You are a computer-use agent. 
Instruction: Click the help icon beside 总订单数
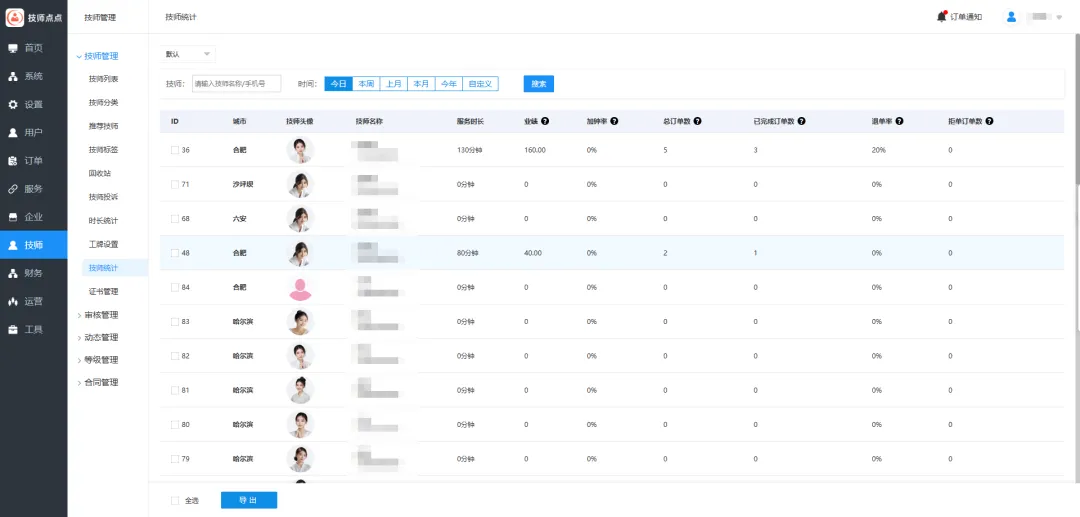click(697, 121)
